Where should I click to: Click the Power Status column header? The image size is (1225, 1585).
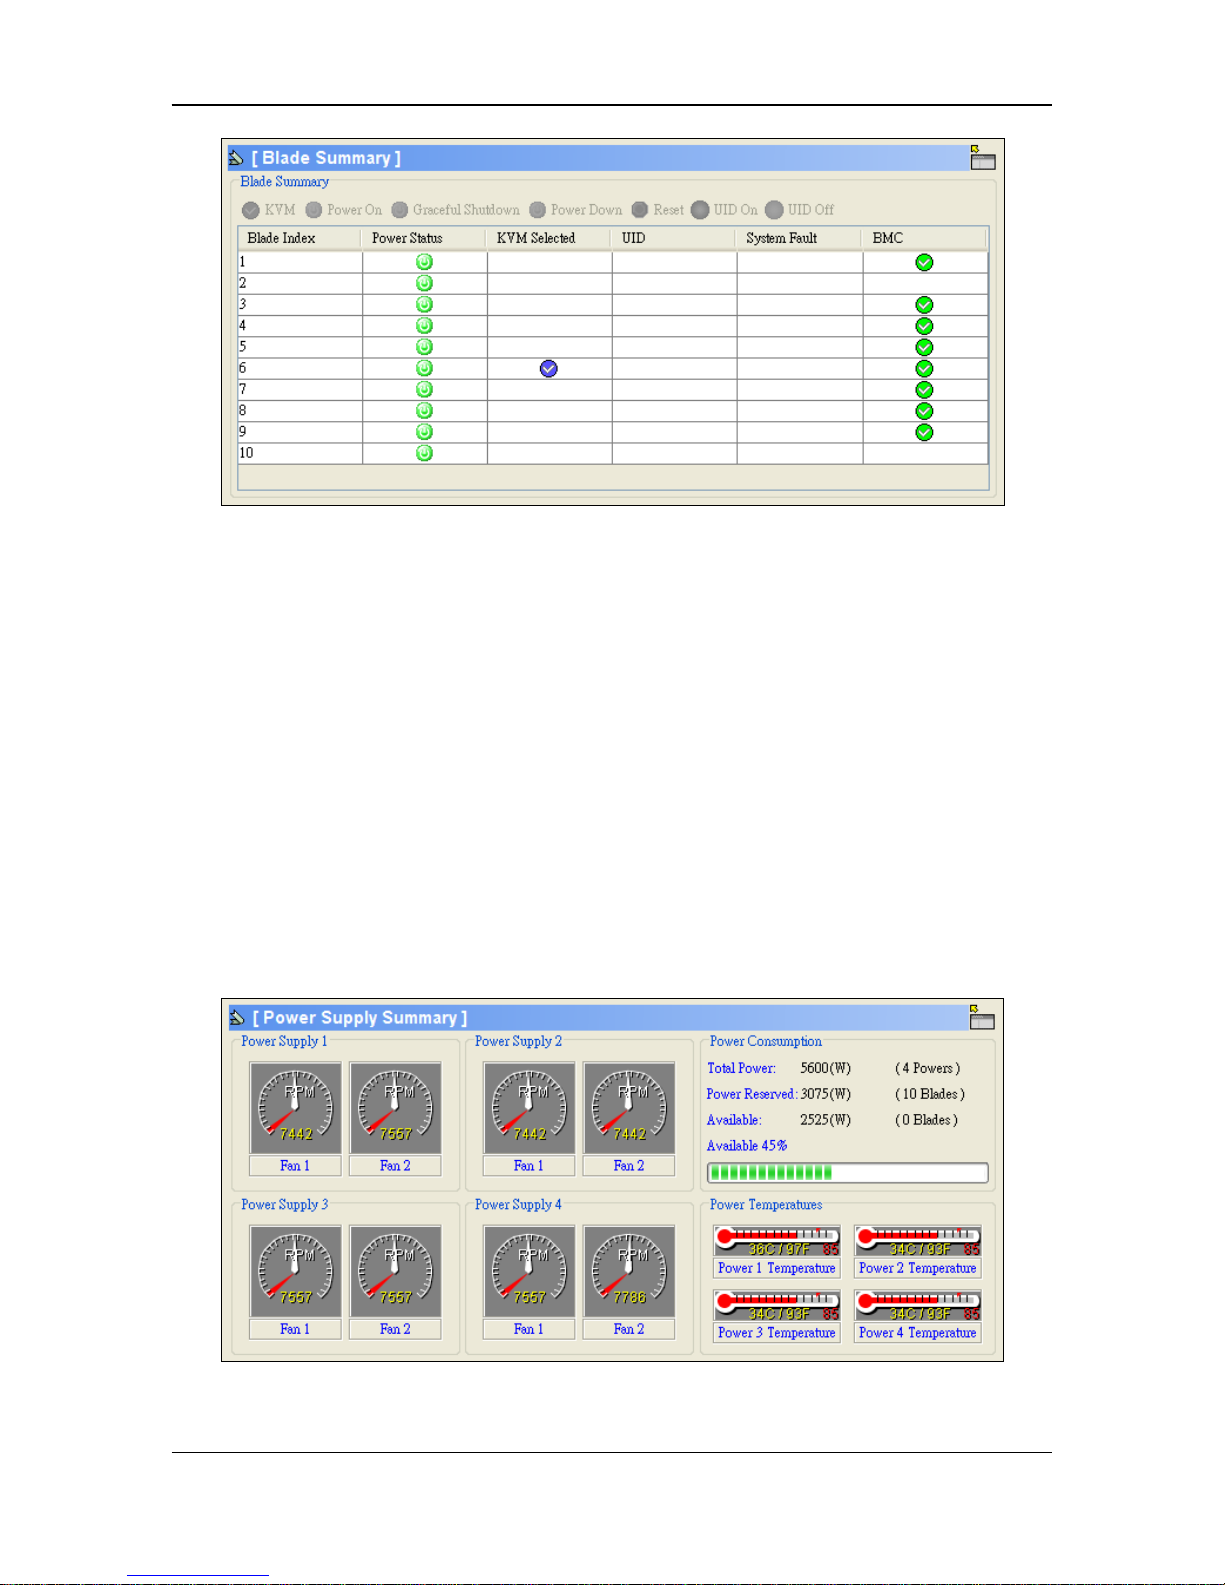[424, 238]
